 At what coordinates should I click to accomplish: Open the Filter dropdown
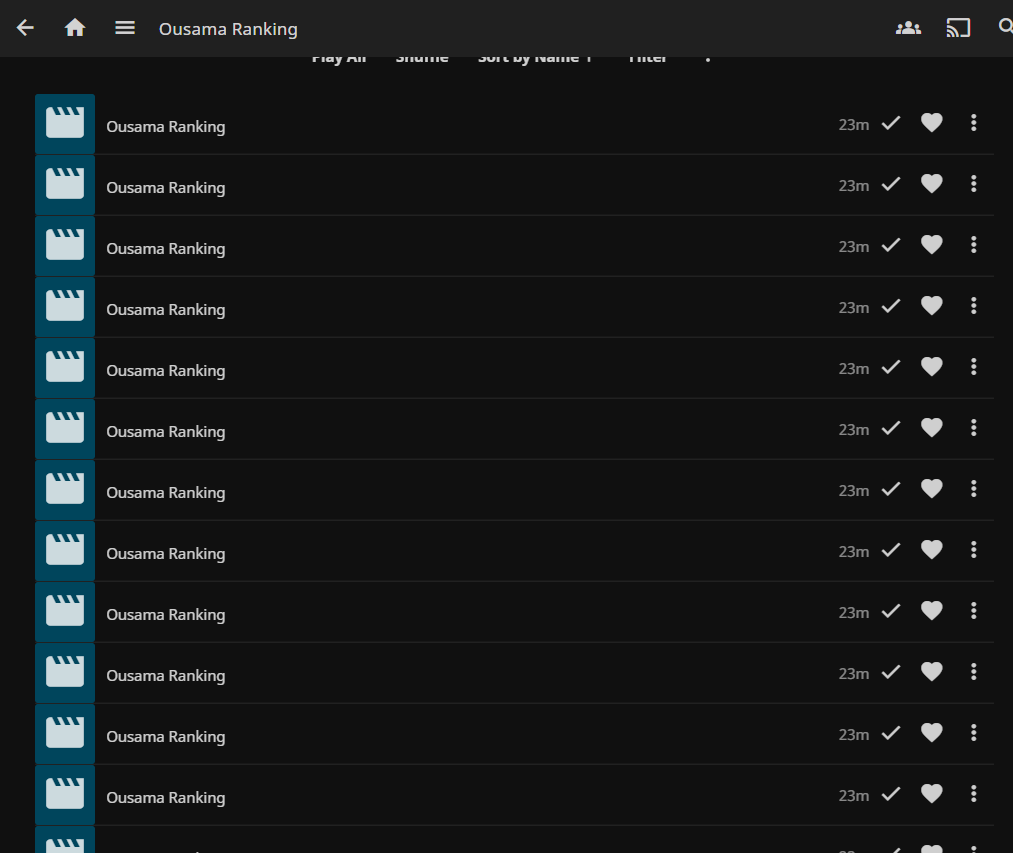tap(648, 56)
